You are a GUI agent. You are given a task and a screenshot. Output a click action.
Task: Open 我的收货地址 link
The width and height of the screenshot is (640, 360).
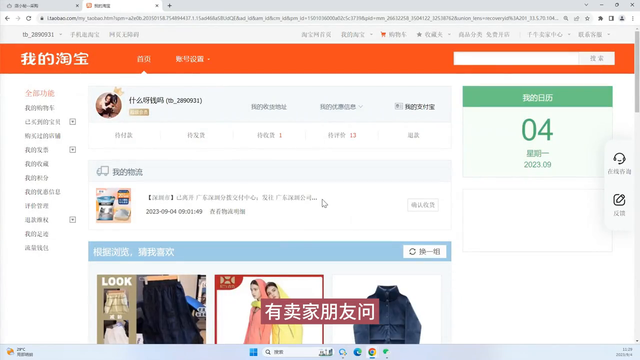point(269,107)
